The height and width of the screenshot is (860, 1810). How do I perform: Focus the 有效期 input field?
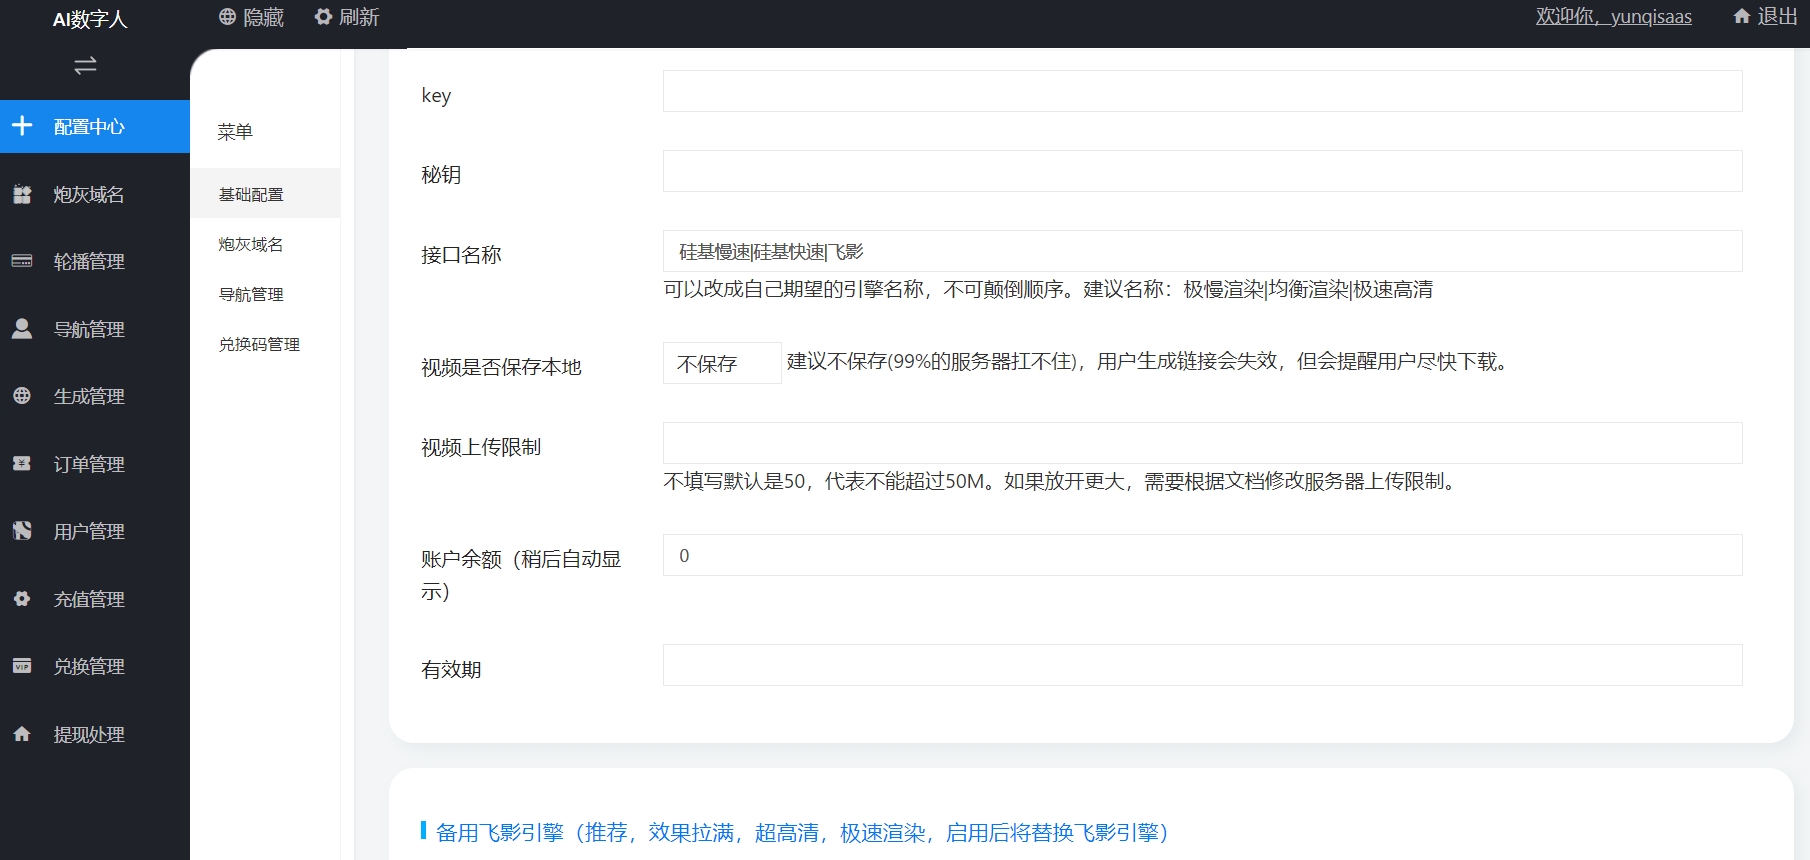point(1202,665)
